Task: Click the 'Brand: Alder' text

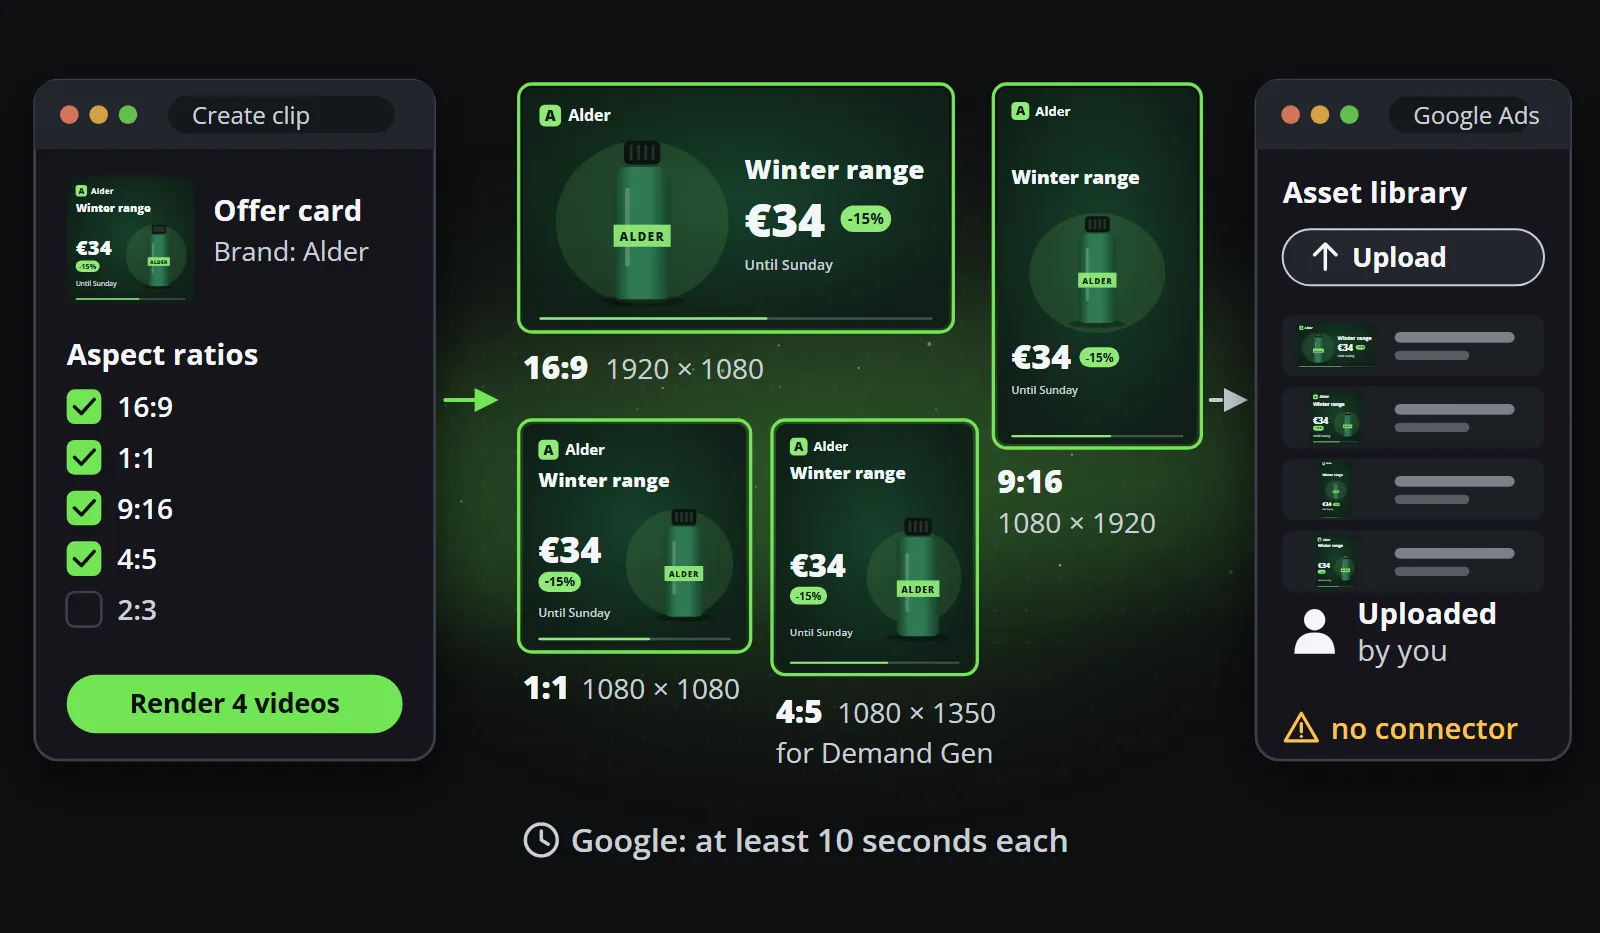Action: tap(291, 252)
